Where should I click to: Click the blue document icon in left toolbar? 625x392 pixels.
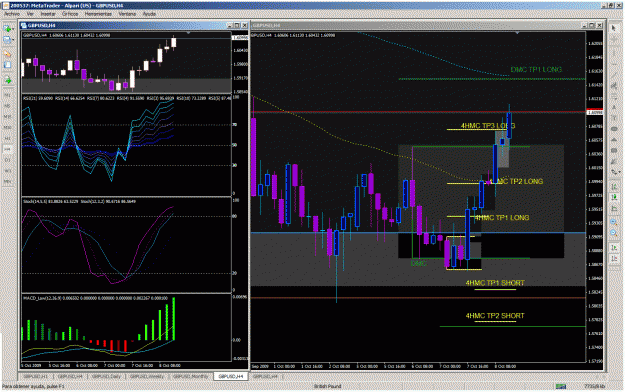pos(7,65)
